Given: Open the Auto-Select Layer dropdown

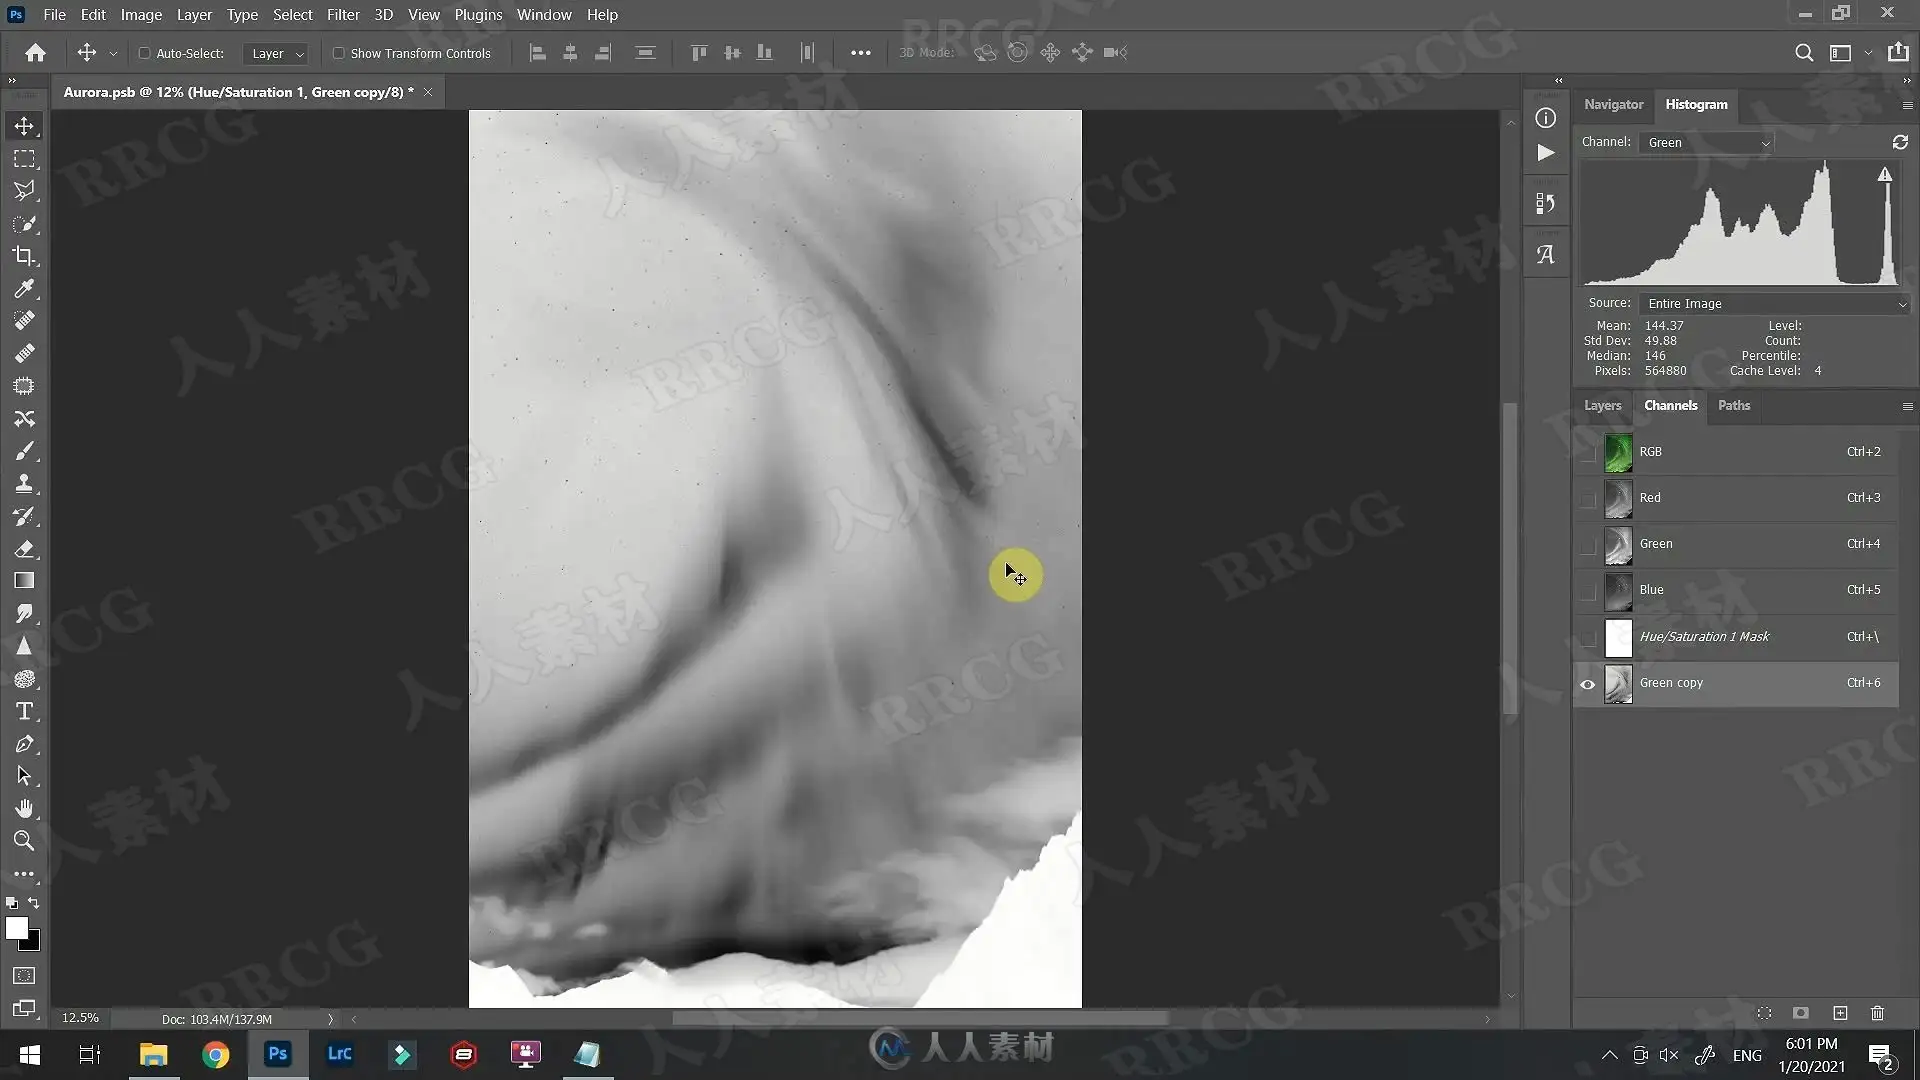Looking at the screenshot, I should [276, 53].
